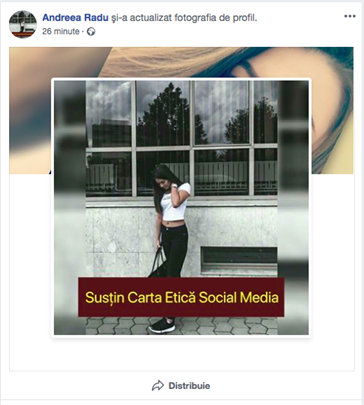
Task: Click Andreea Radu's small round avatar
Action: (23, 24)
